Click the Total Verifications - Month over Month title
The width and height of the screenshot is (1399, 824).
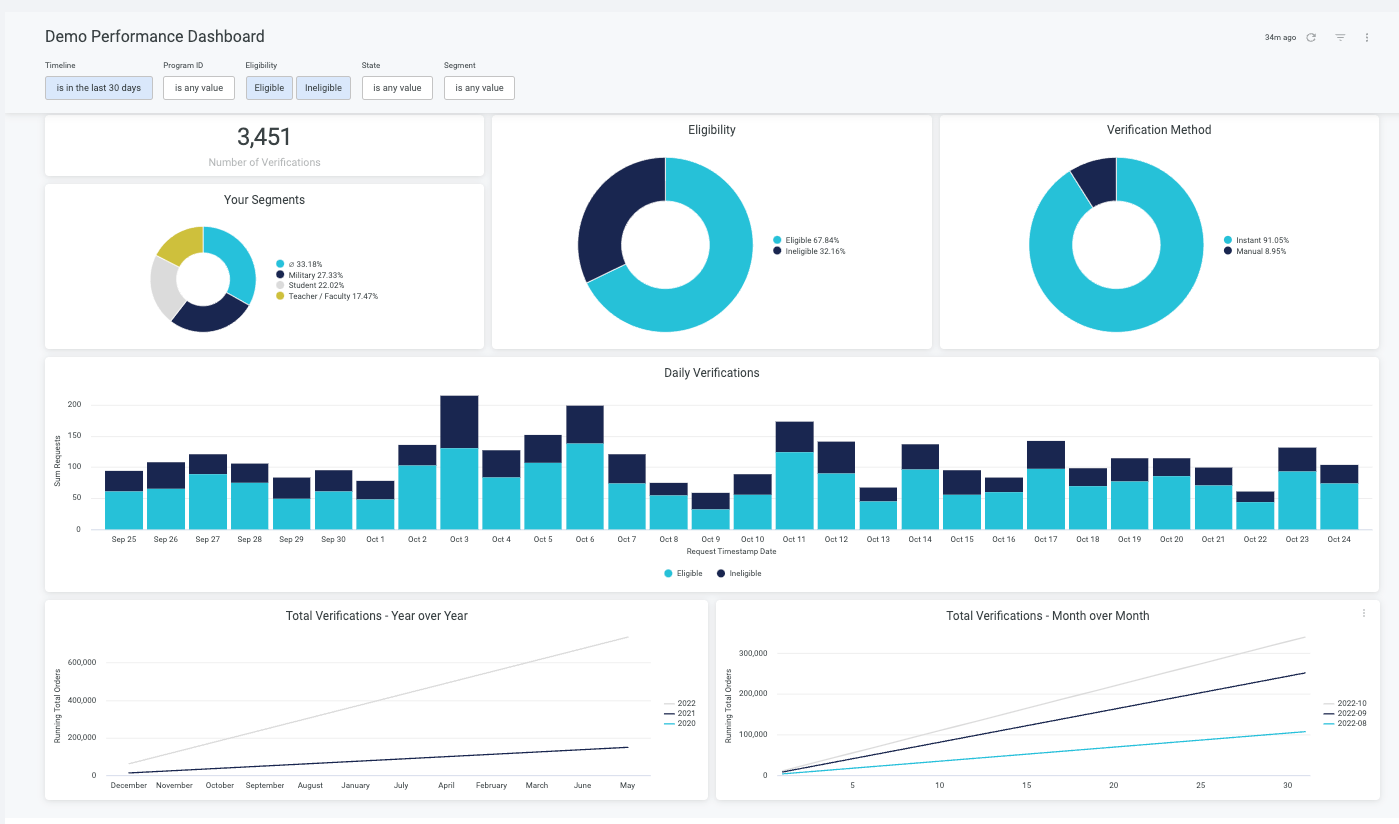pyautogui.click(x=1048, y=616)
